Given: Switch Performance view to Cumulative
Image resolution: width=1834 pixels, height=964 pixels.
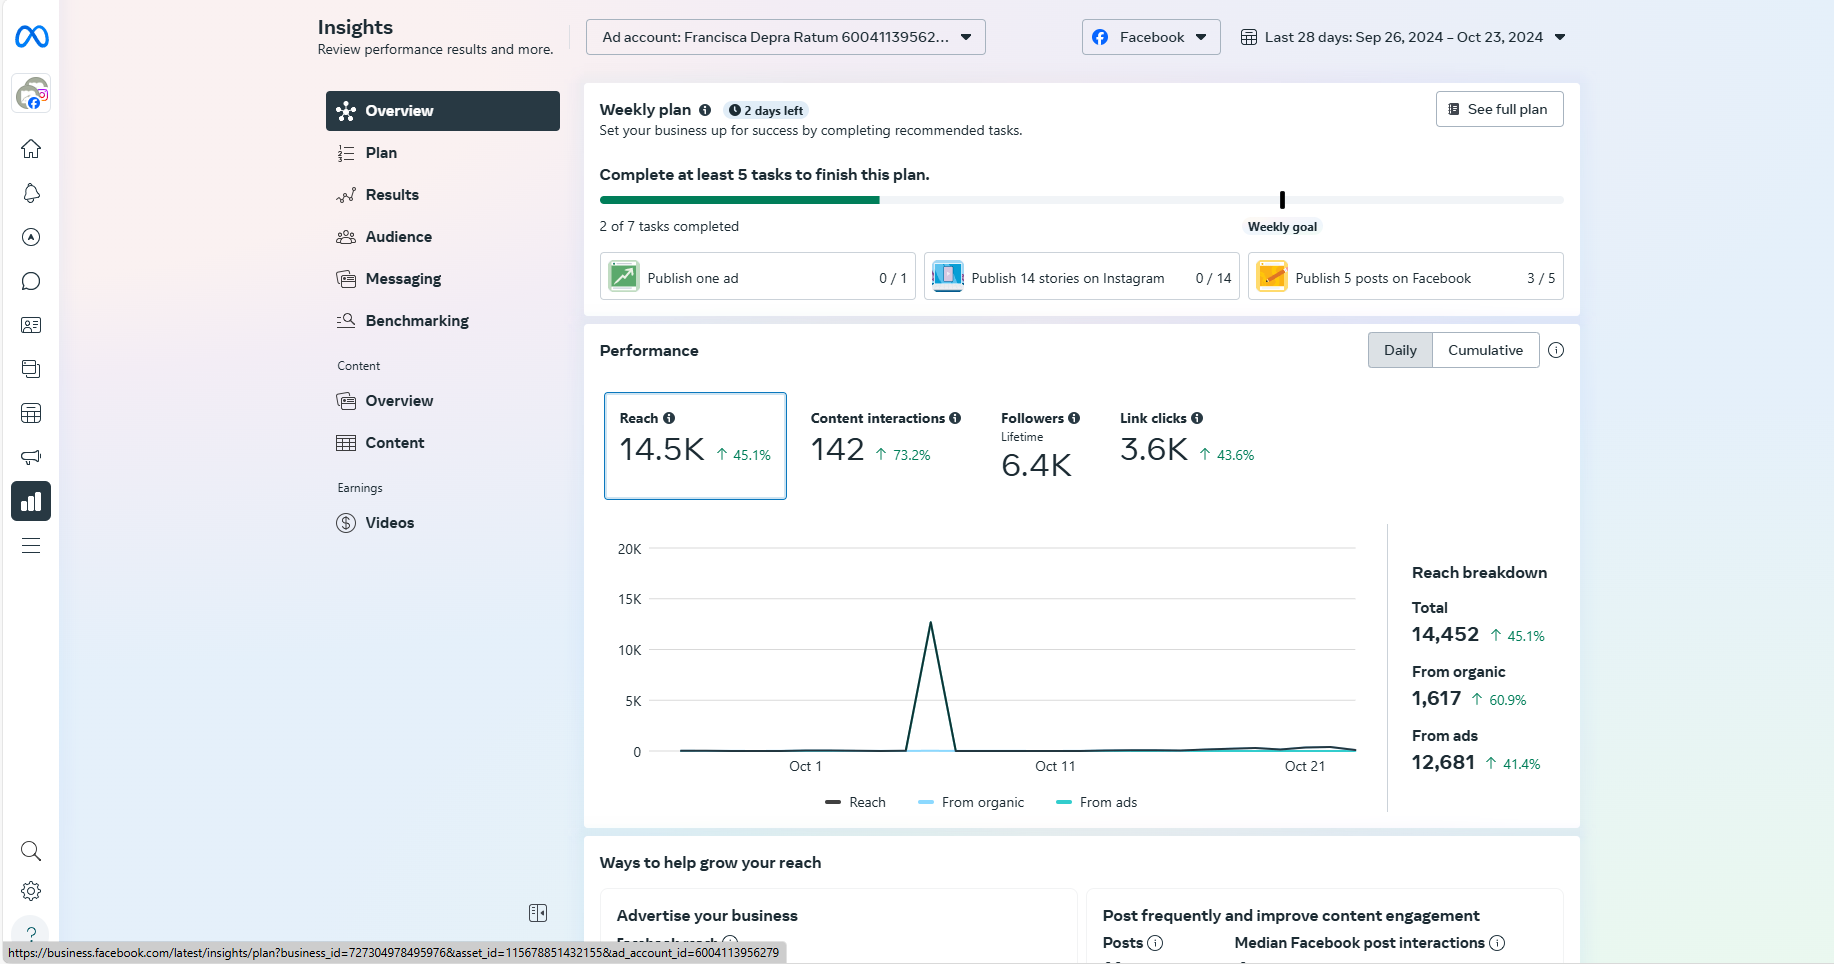Looking at the screenshot, I should (x=1485, y=350).
